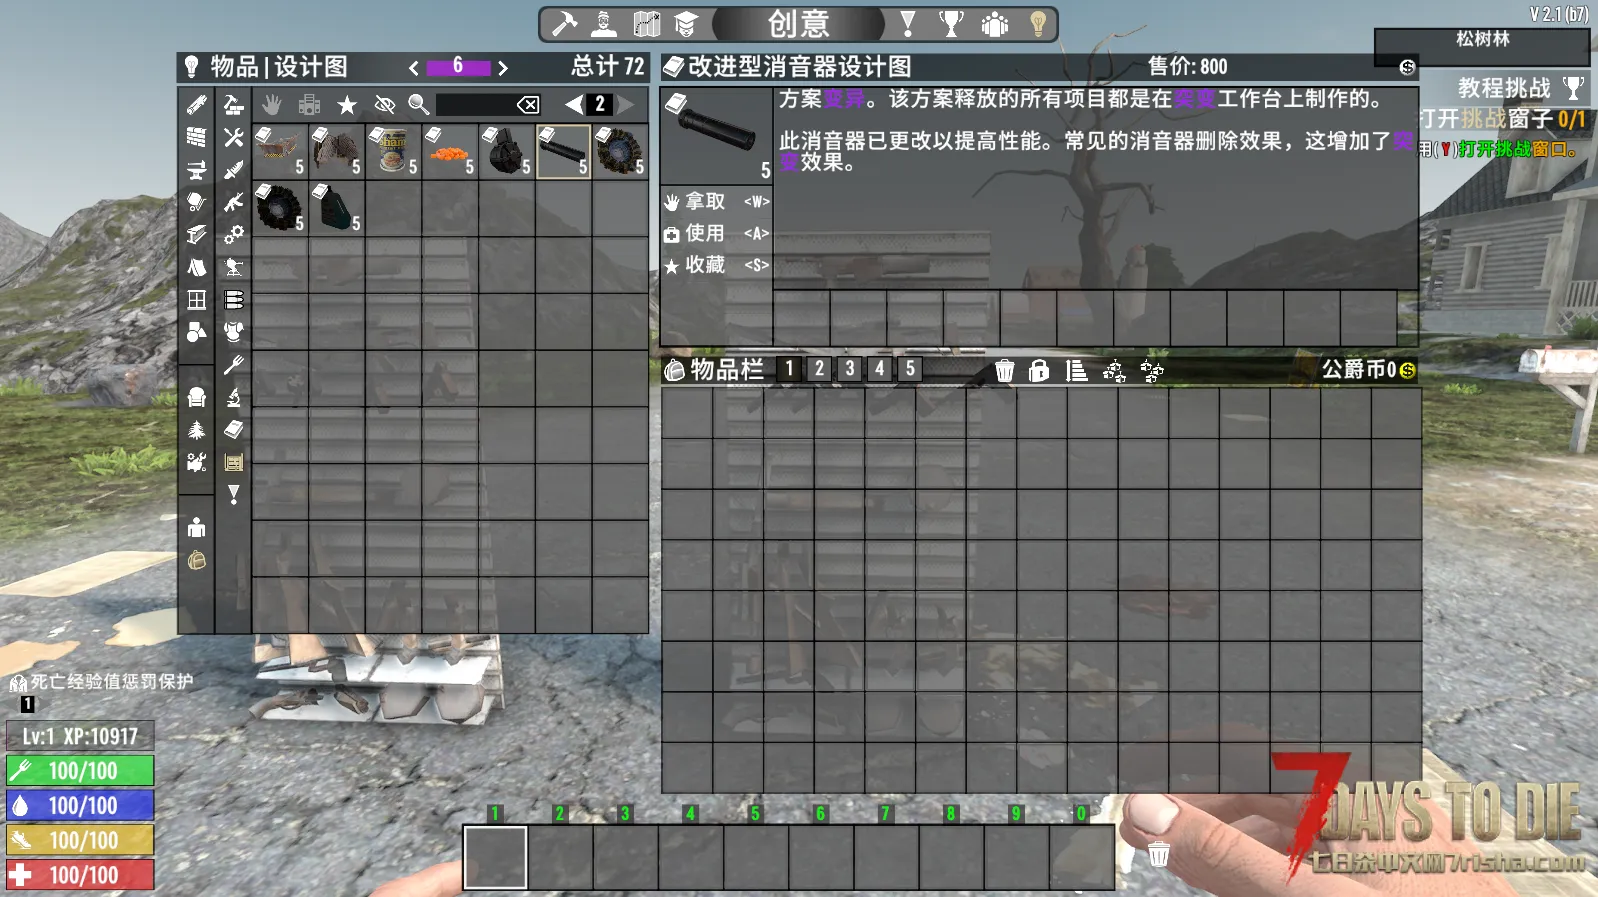Open the skills graduation-cap tab

tap(686, 23)
